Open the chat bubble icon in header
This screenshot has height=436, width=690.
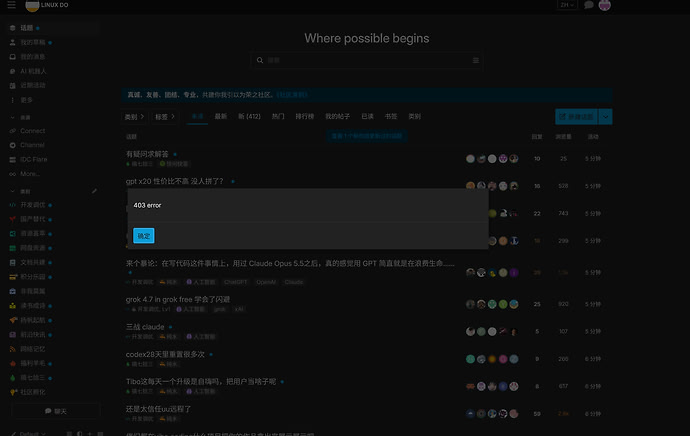pyautogui.click(x=588, y=5)
